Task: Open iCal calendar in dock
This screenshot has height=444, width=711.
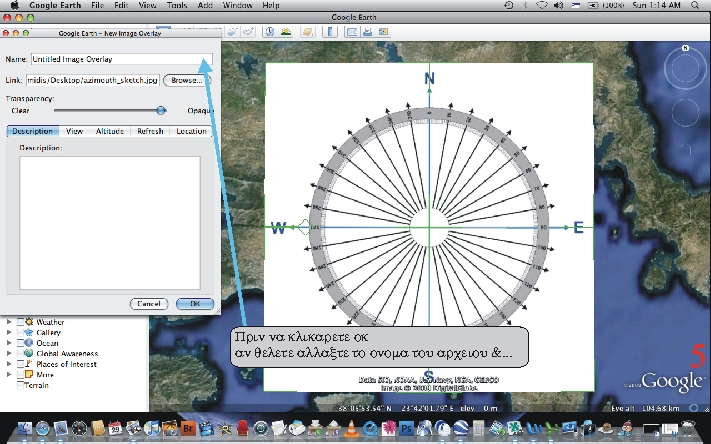Action: [115, 428]
